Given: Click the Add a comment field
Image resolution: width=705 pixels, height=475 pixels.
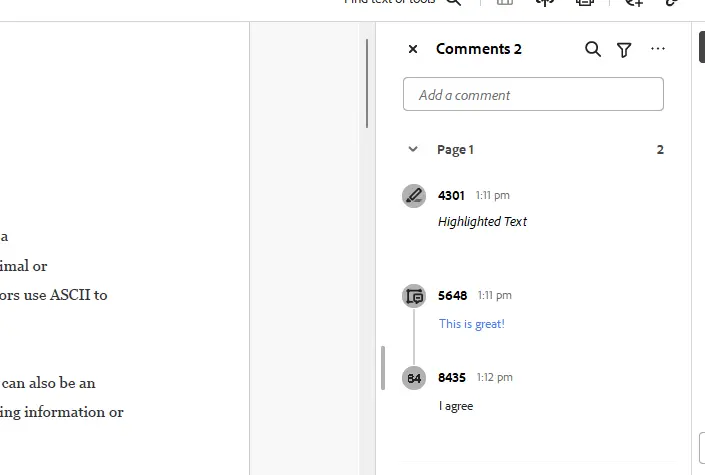Looking at the screenshot, I should (x=533, y=94).
